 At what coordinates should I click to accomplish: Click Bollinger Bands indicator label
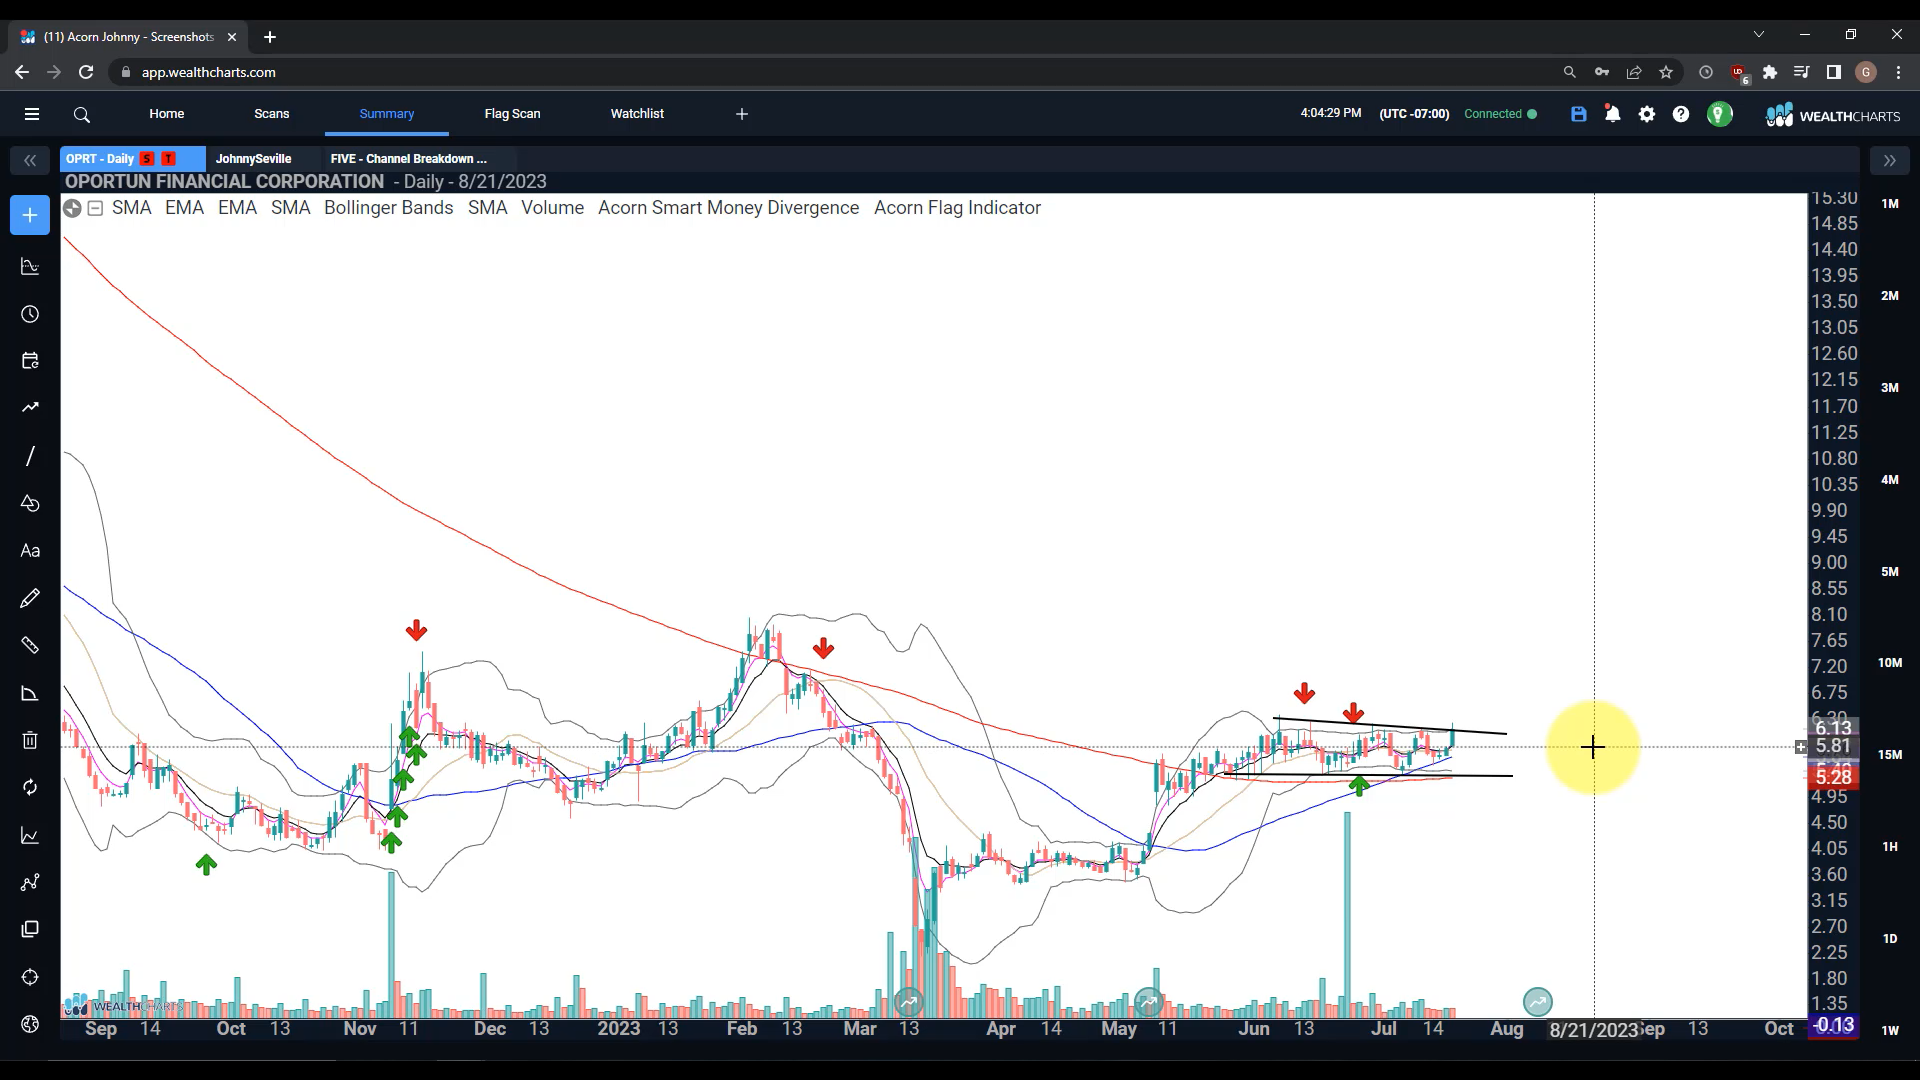point(388,208)
